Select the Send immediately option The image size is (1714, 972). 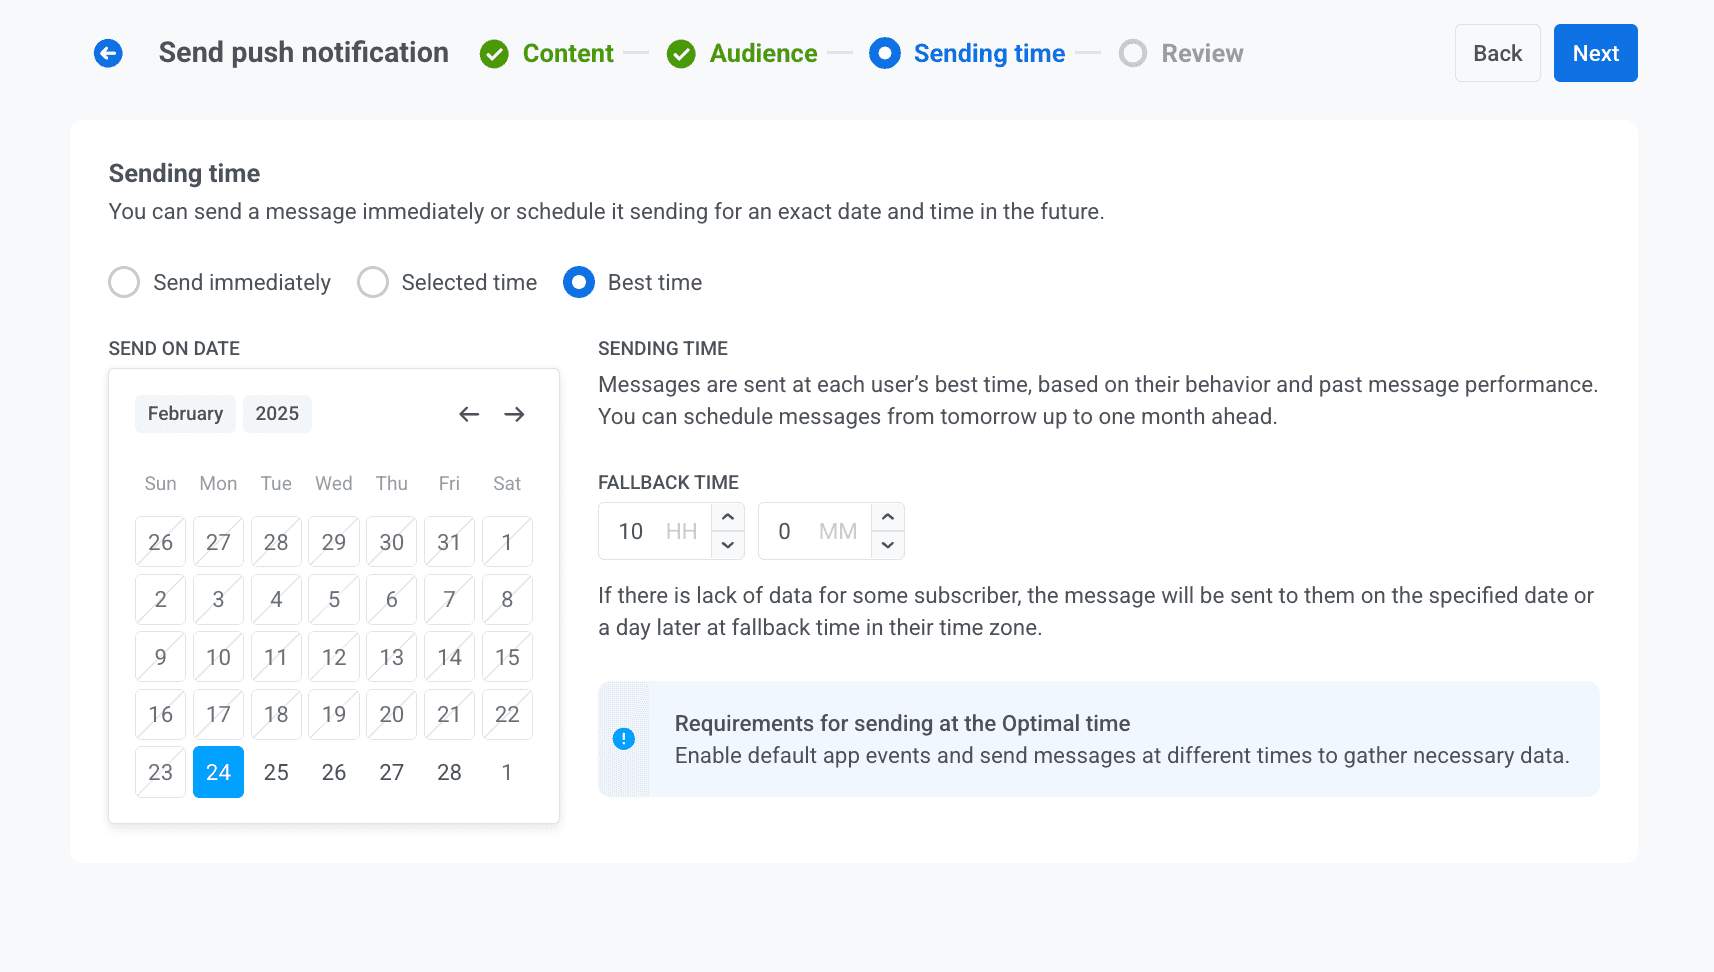(x=124, y=282)
